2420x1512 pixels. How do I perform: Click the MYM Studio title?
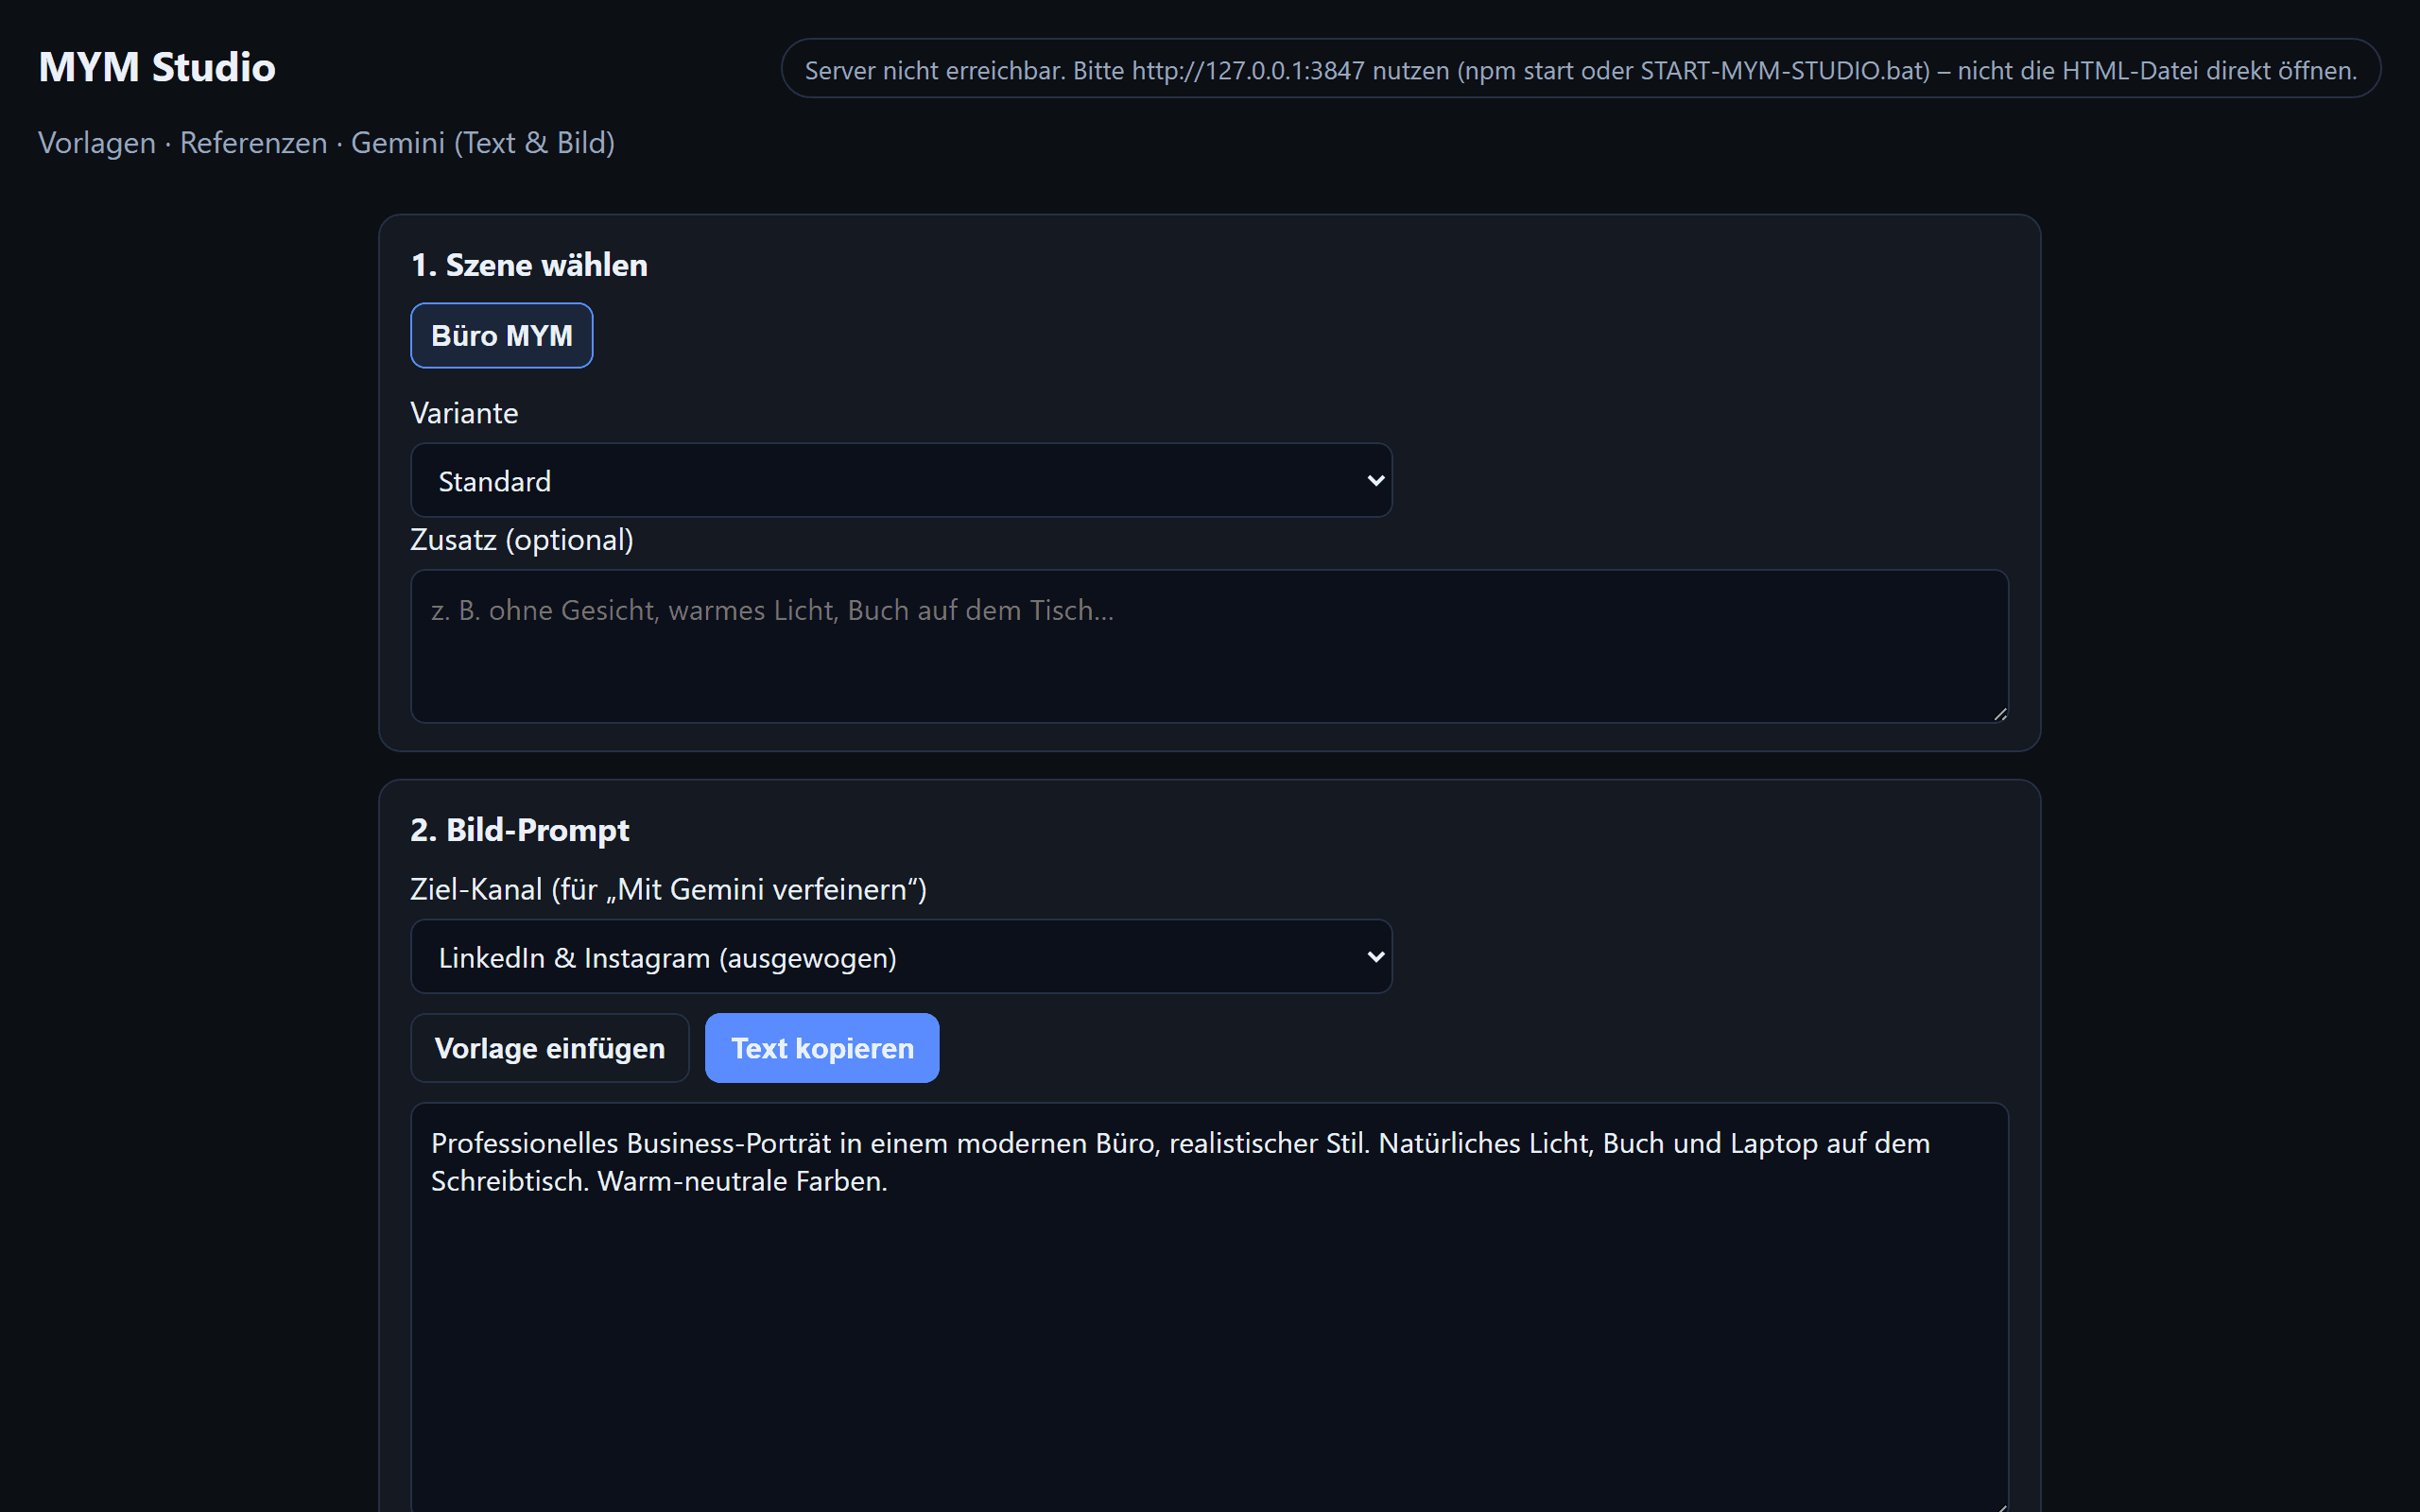click(x=157, y=67)
